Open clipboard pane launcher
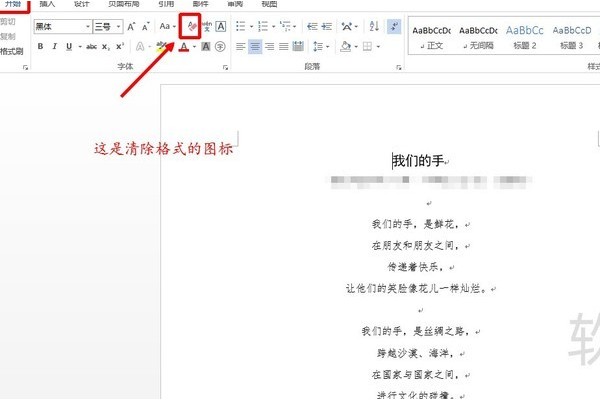 (25, 67)
